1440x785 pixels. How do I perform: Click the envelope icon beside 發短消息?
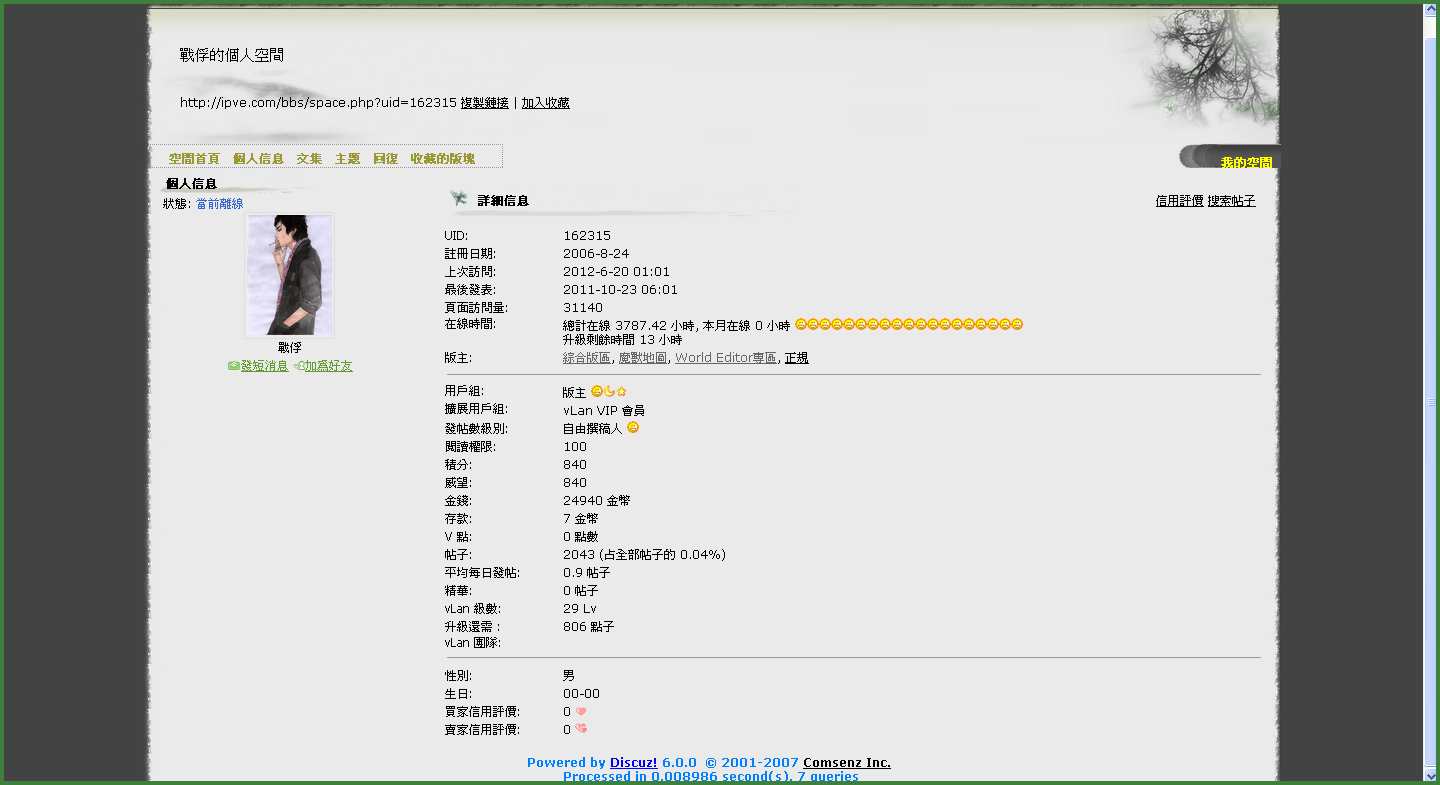(x=234, y=366)
